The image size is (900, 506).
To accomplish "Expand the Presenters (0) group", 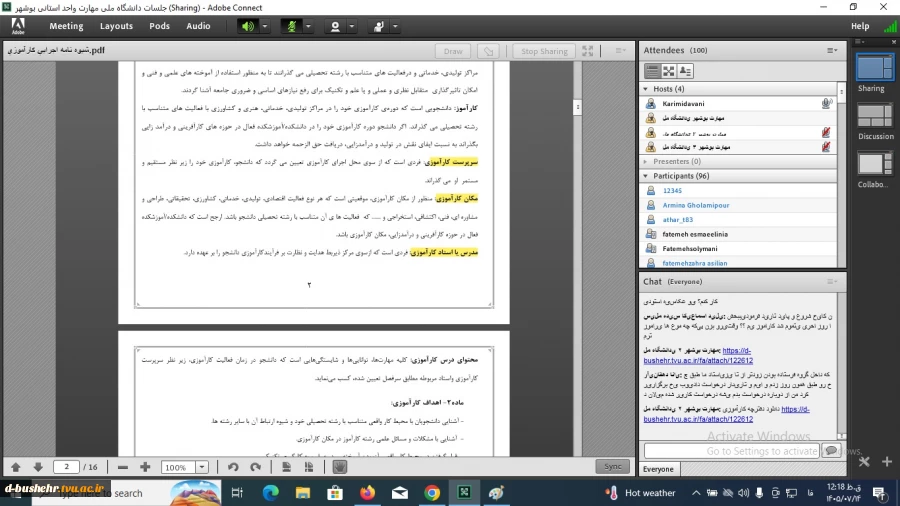I will coord(646,162).
